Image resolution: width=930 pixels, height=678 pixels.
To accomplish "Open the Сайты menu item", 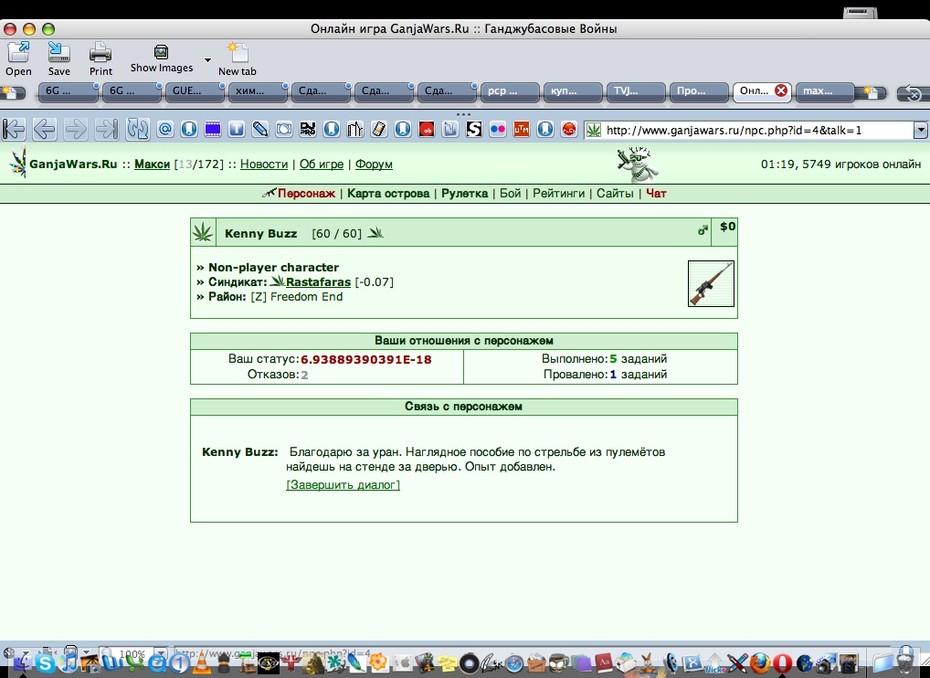I will (614, 193).
